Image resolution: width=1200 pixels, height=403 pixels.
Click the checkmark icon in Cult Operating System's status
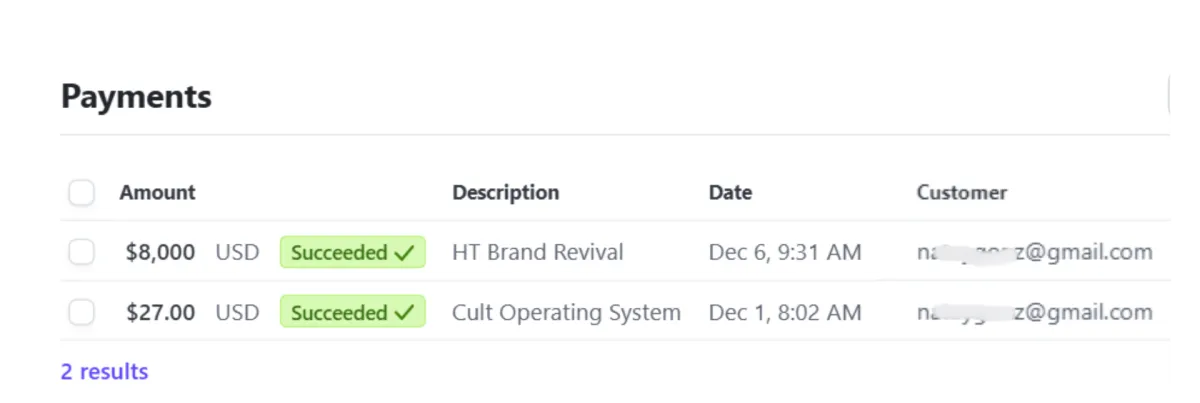(x=404, y=313)
